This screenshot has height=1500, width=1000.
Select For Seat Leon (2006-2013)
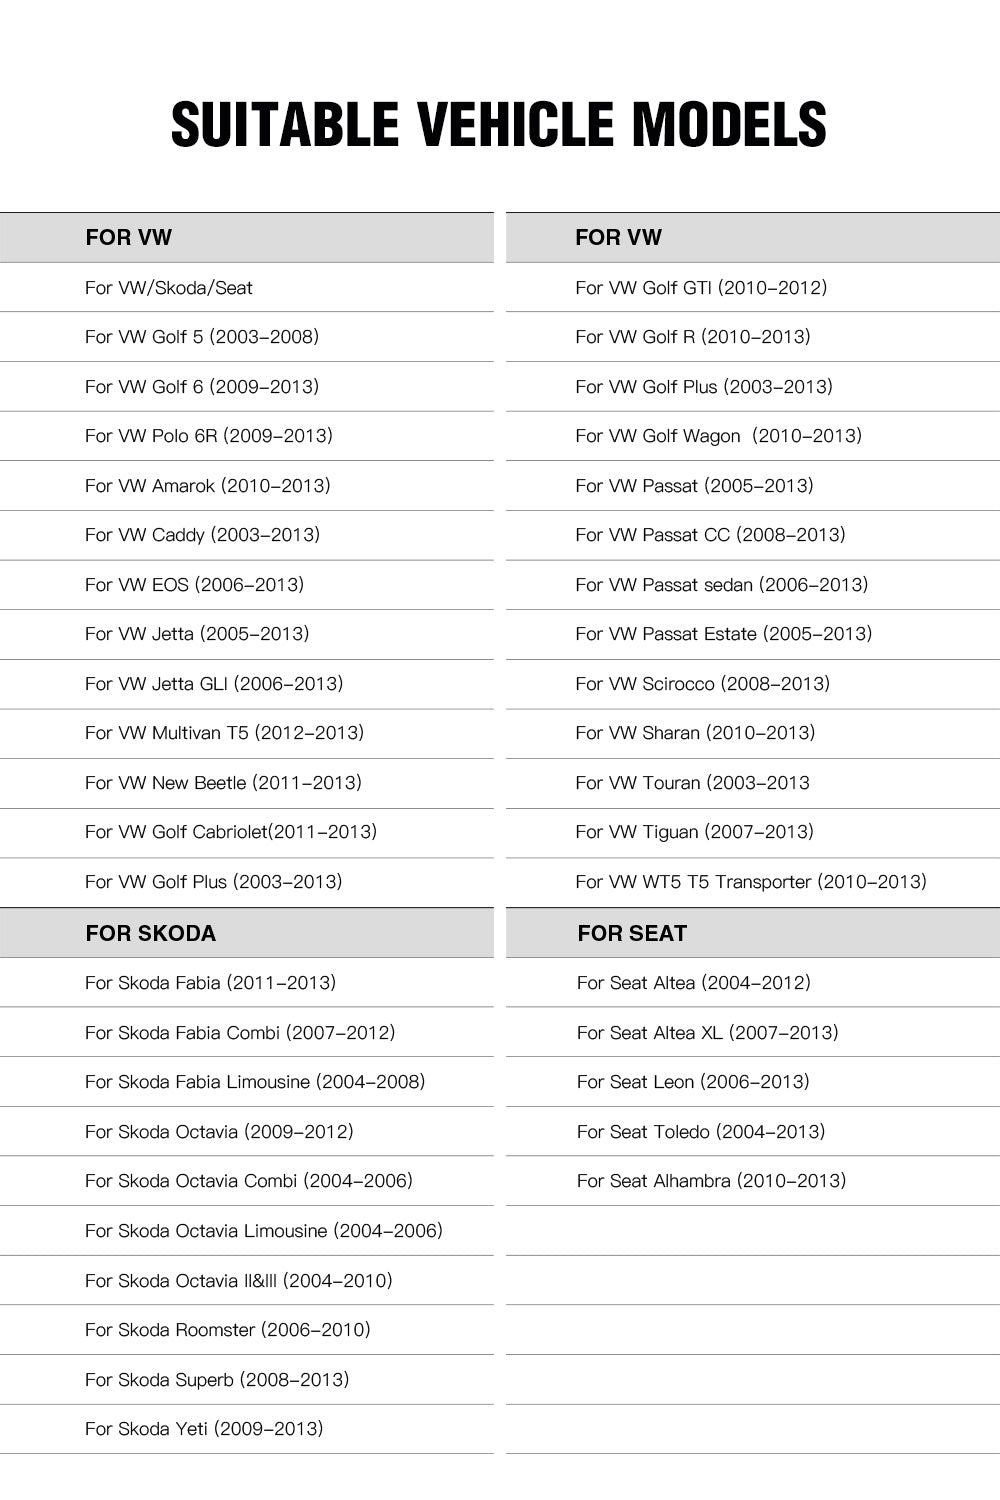[x=693, y=1082]
